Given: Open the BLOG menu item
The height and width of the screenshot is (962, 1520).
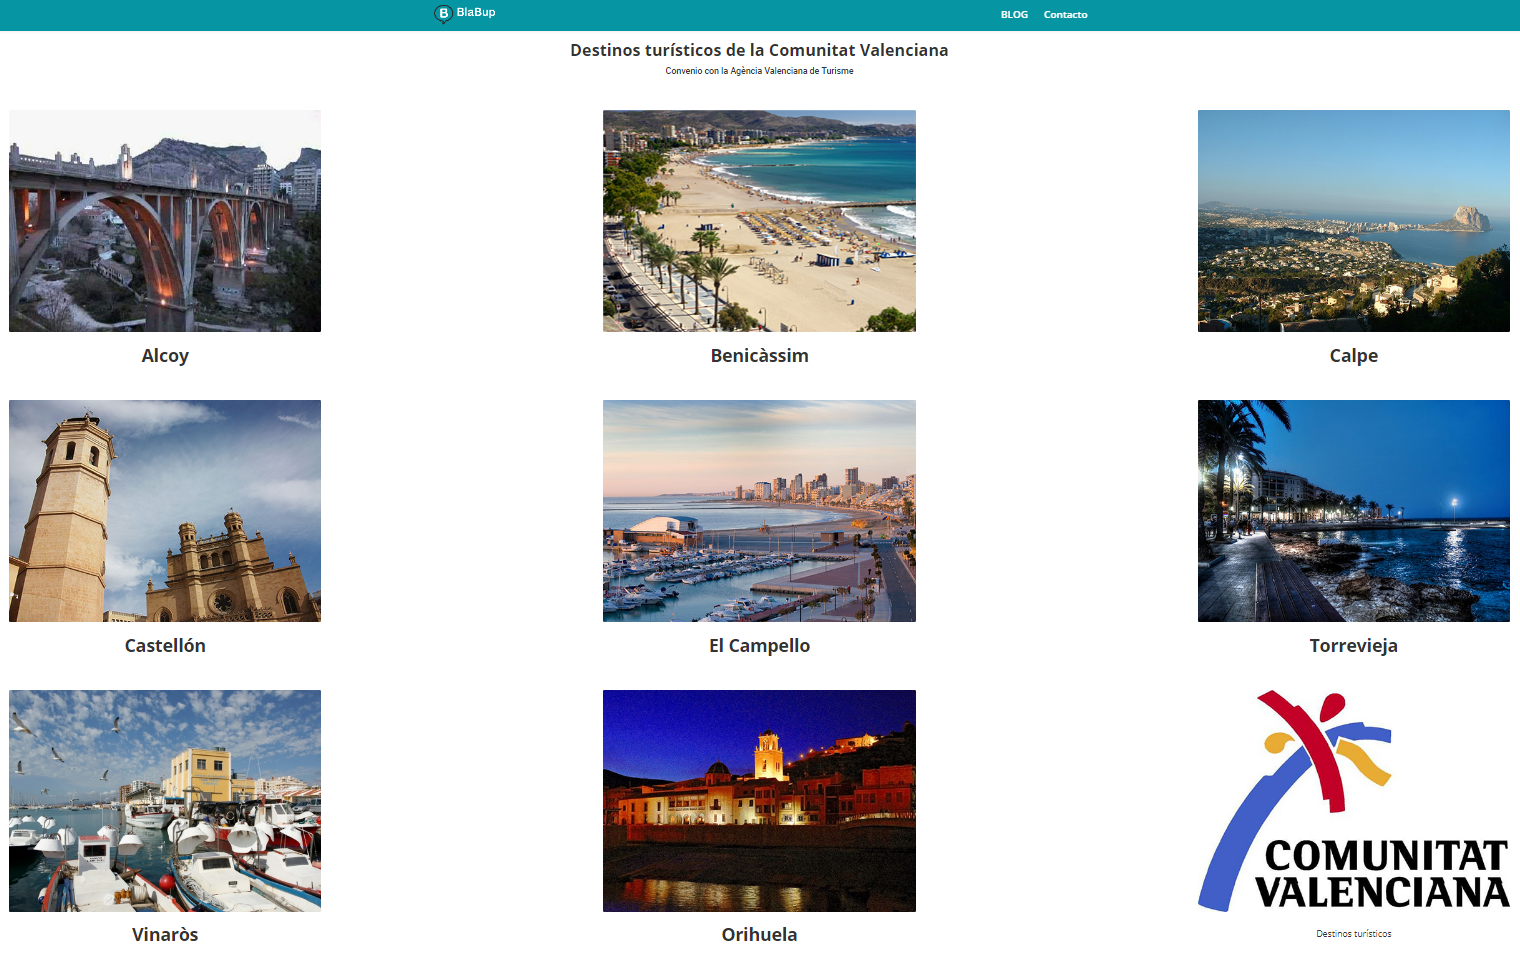Looking at the screenshot, I should coord(1014,15).
